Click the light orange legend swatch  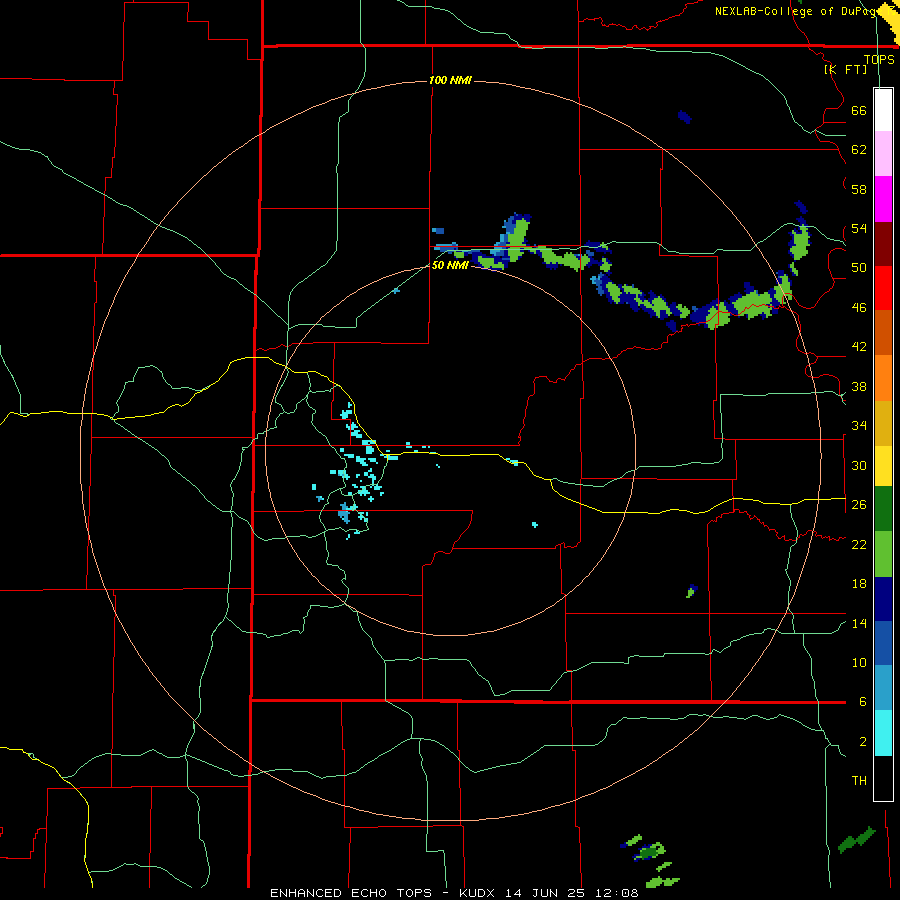pyautogui.click(x=883, y=378)
